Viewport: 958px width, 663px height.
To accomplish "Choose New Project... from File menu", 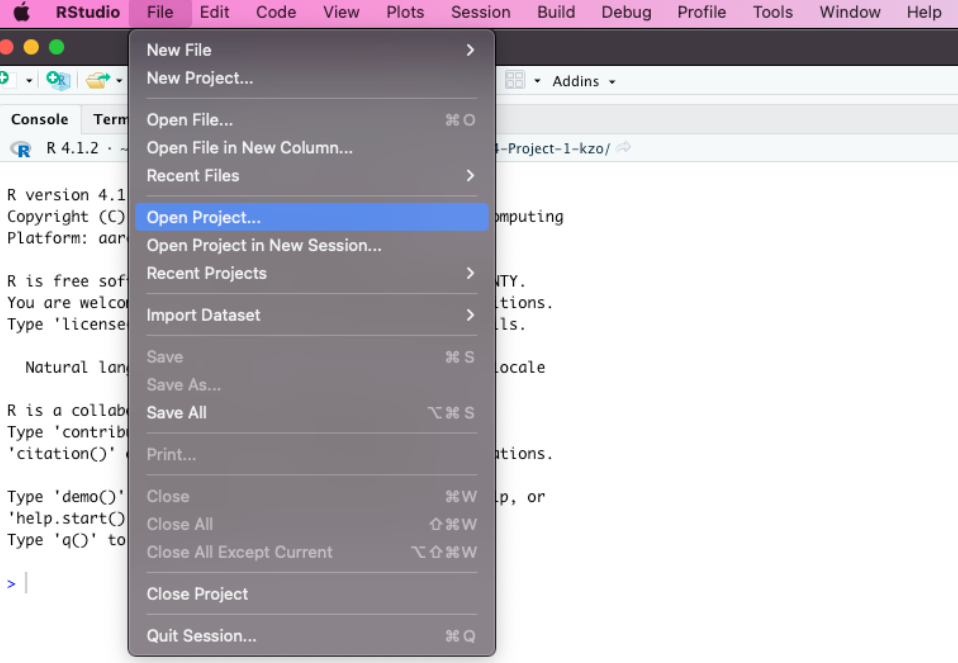I will [312, 78].
